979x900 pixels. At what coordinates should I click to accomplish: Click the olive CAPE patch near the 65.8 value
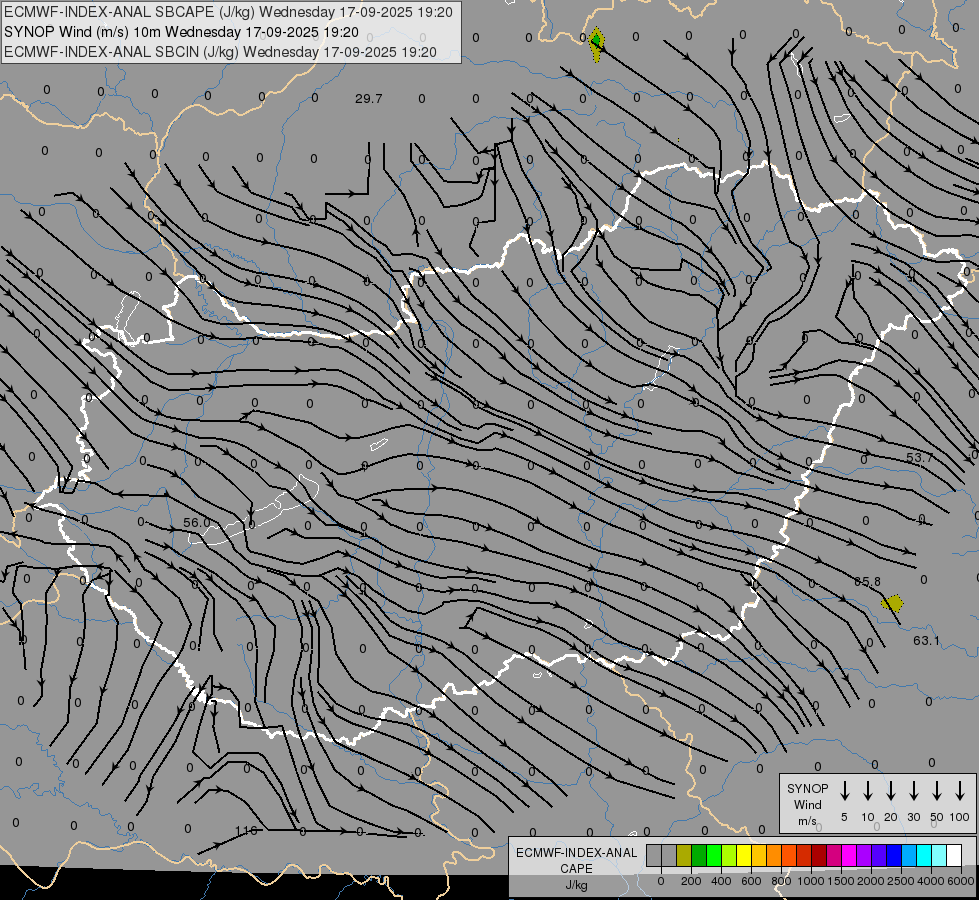[x=892, y=603]
